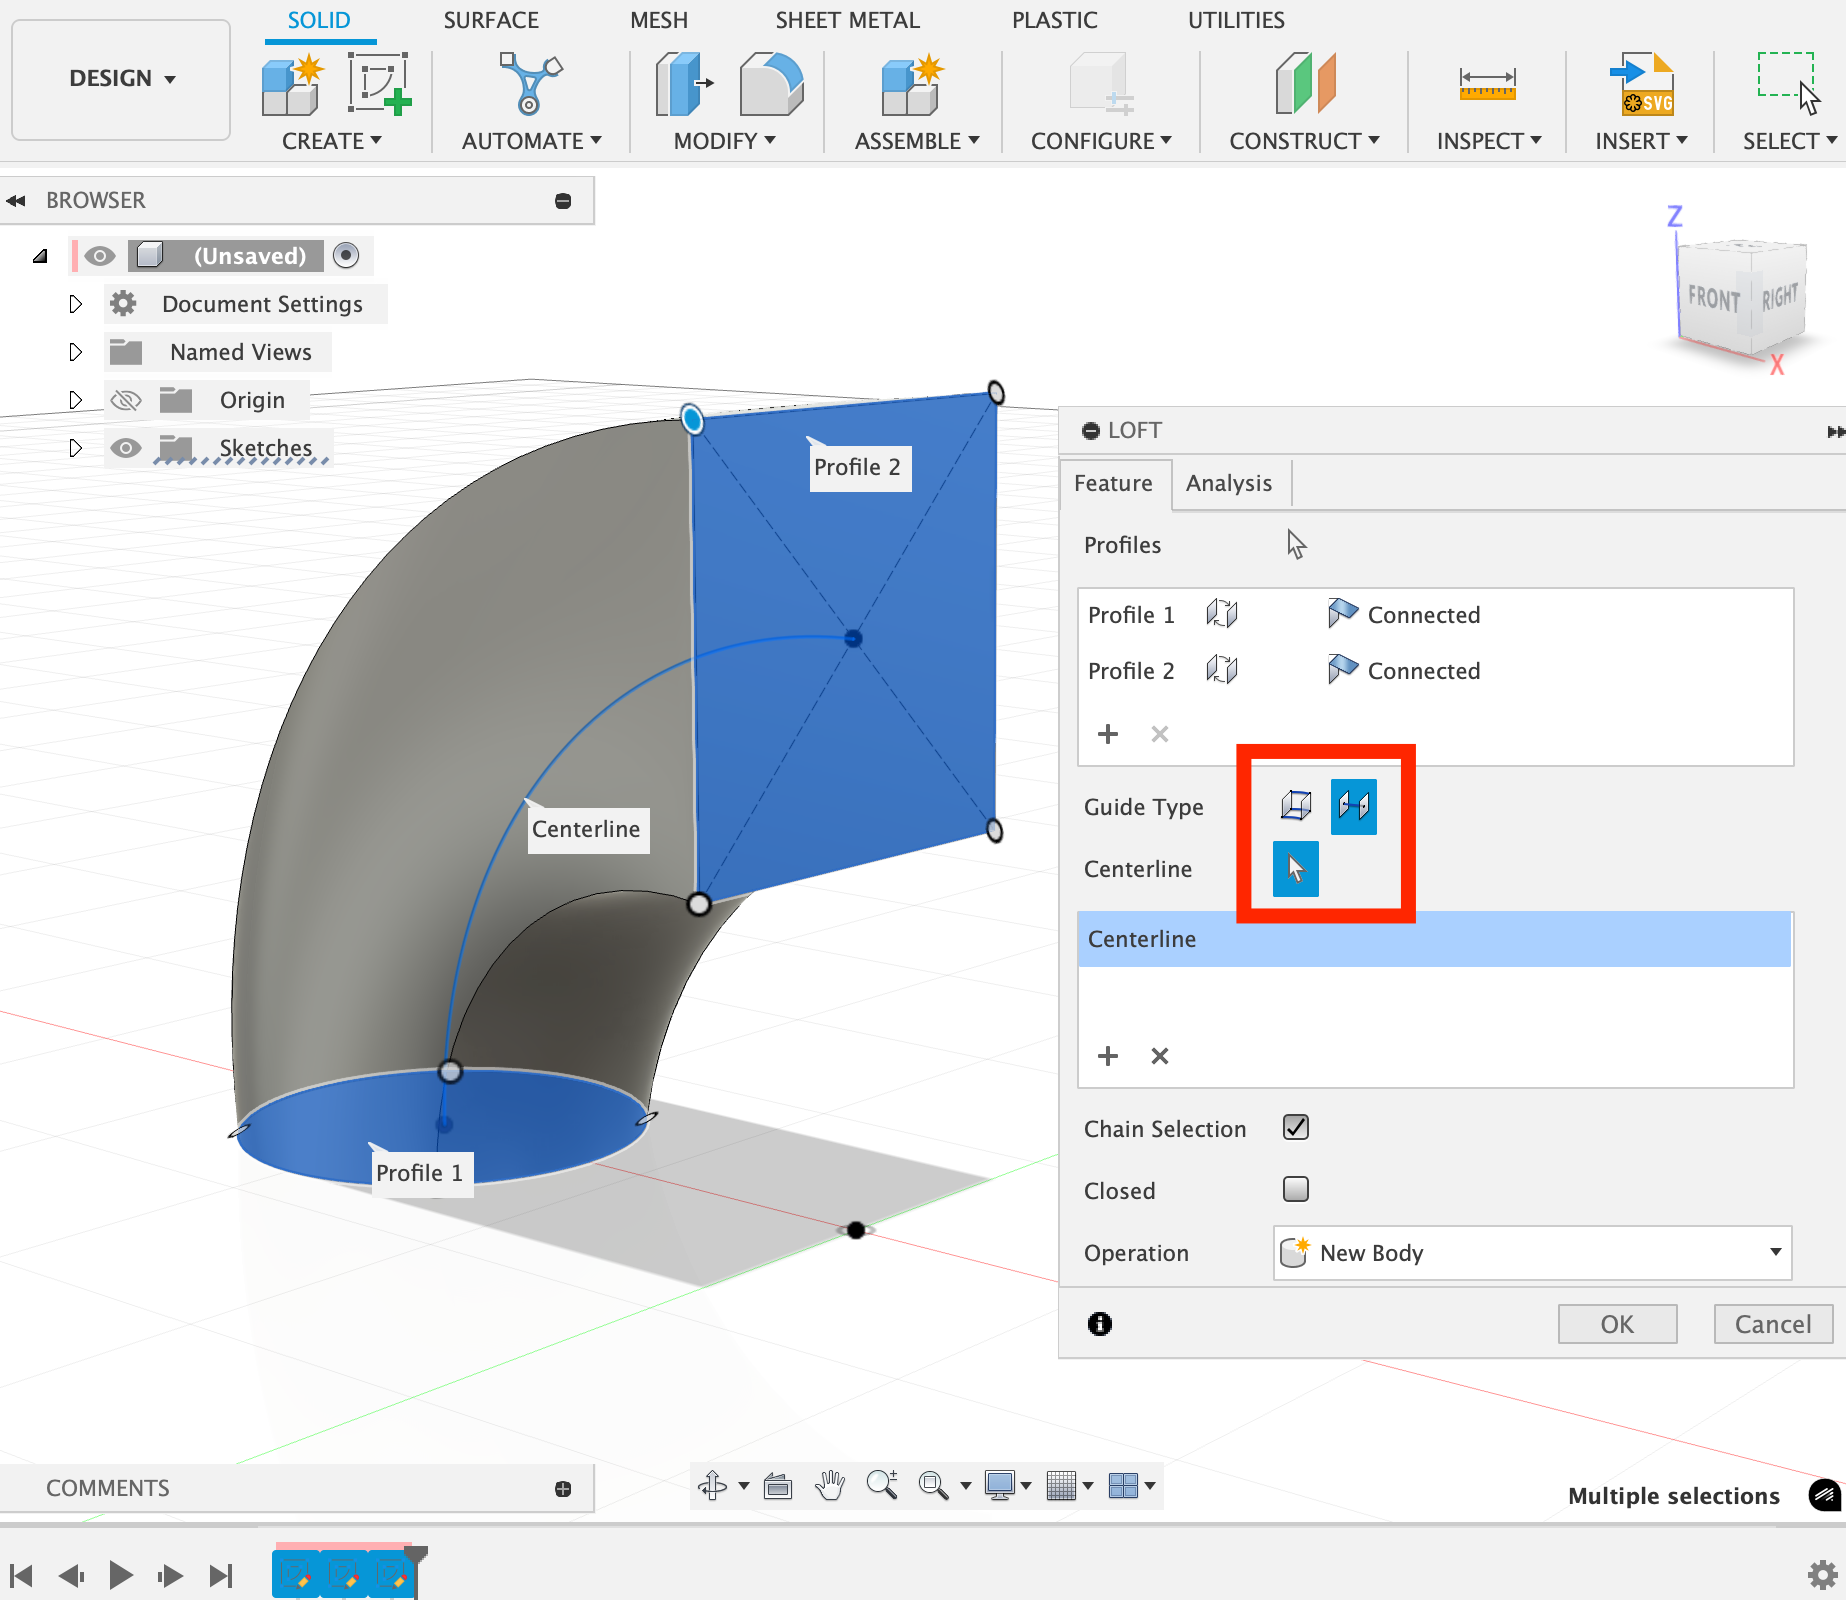This screenshot has height=1600, width=1846.
Task: Open the DESIGN workspace dropdown
Action: pyautogui.click(x=121, y=79)
